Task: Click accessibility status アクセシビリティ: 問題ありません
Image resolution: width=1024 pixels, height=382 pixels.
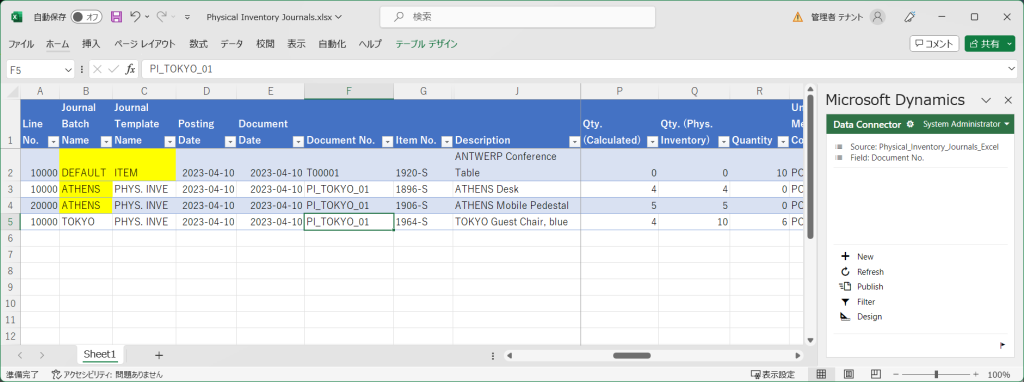Action: [x=107, y=375]
